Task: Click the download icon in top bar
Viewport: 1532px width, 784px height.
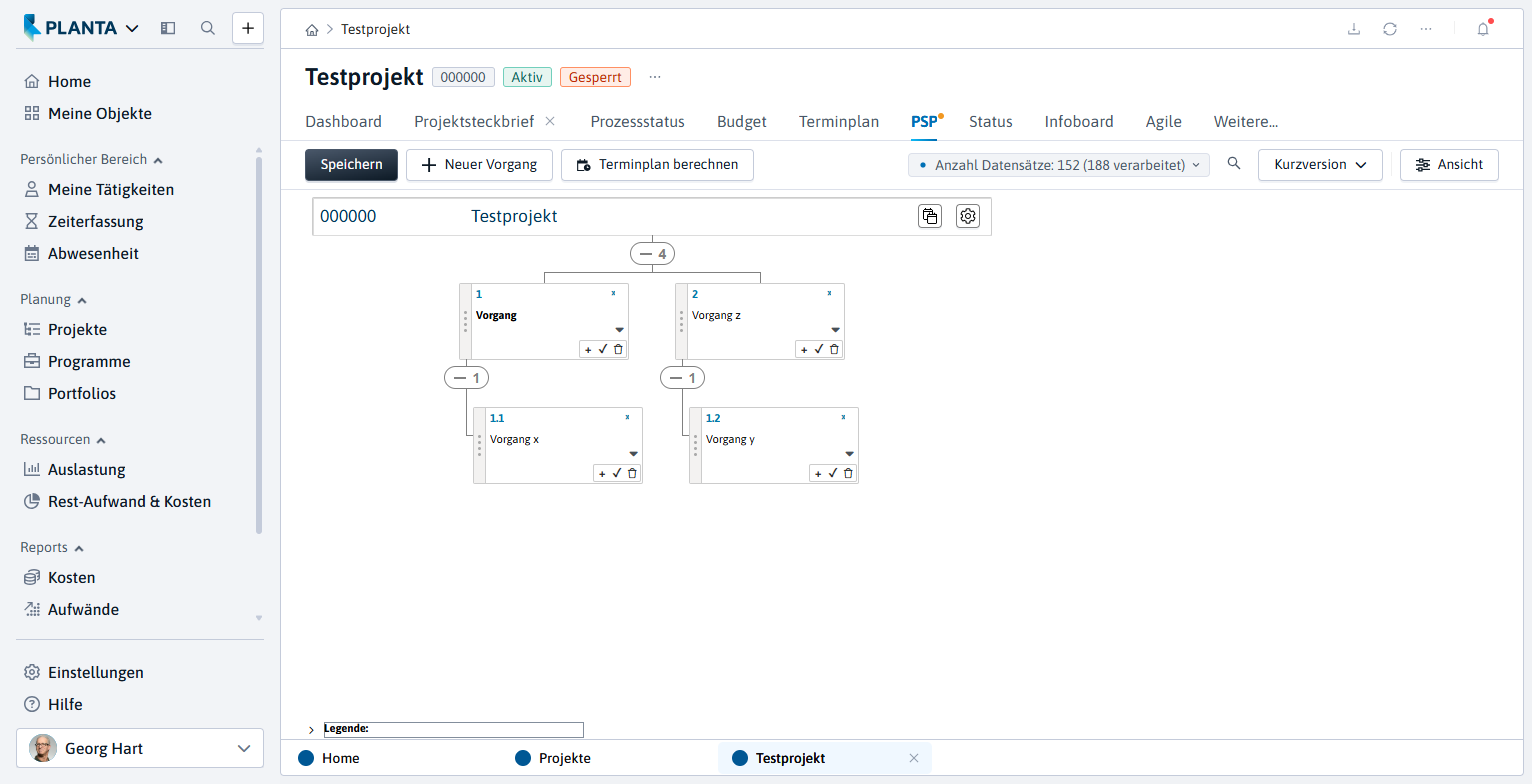Action: 1354,29
